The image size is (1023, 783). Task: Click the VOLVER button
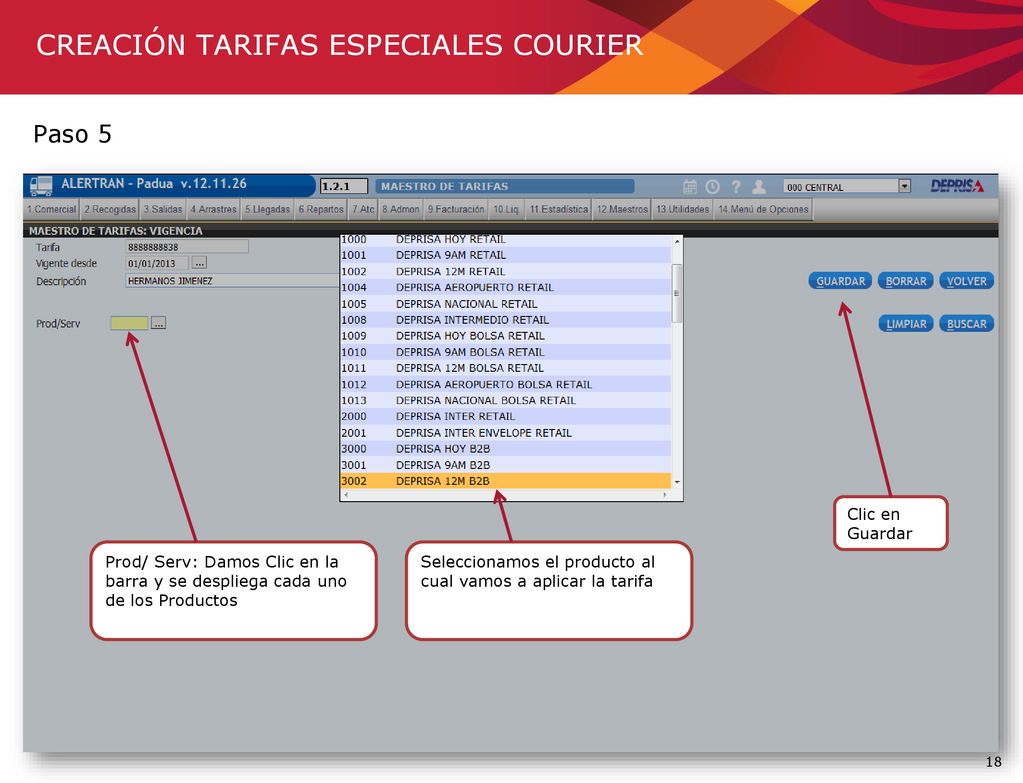(x=966, y=281)
